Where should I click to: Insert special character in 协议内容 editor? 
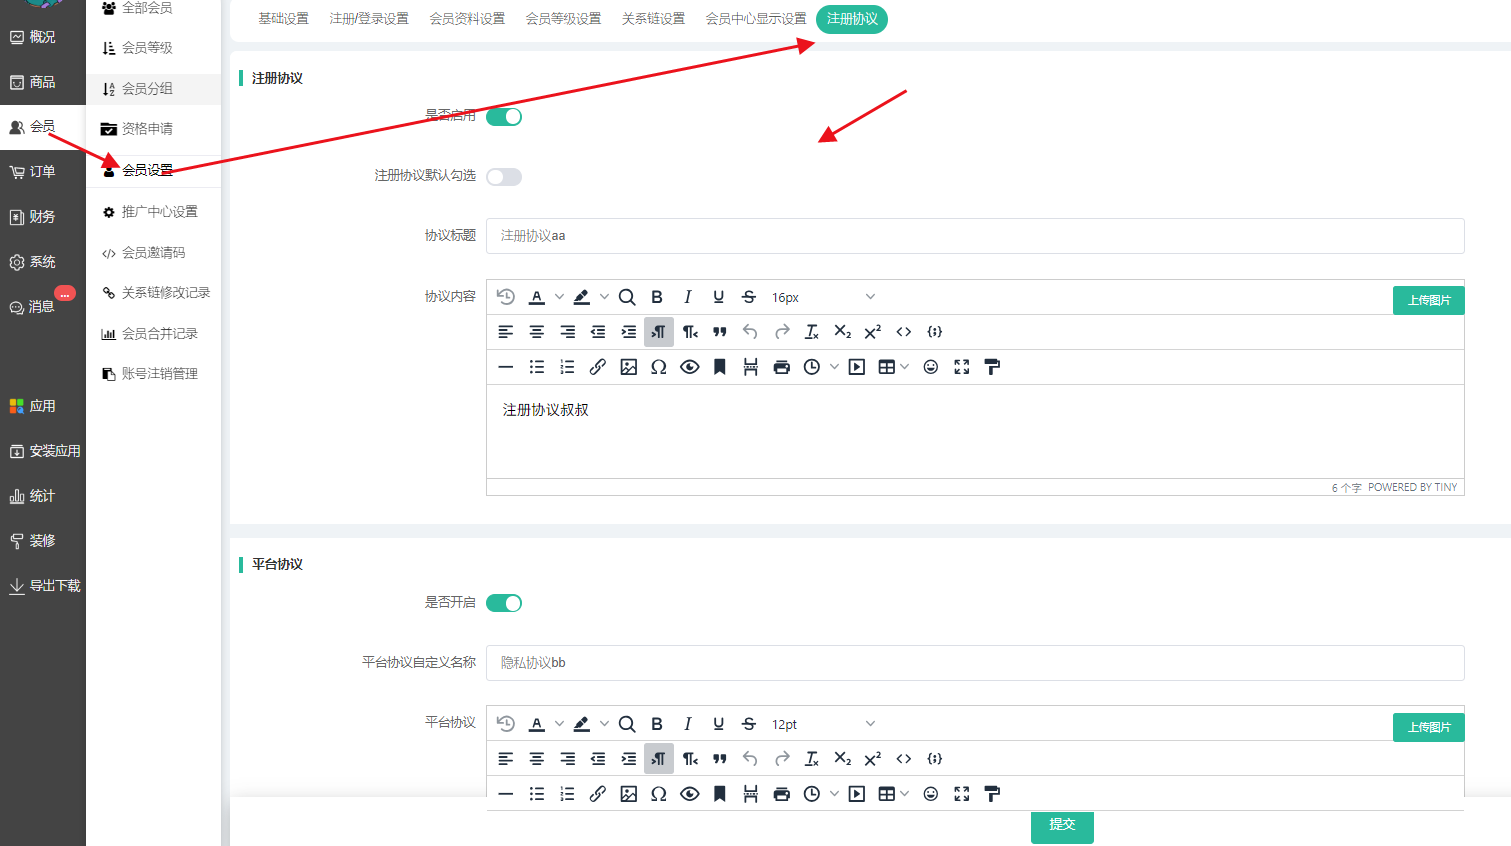click(659, 367)
